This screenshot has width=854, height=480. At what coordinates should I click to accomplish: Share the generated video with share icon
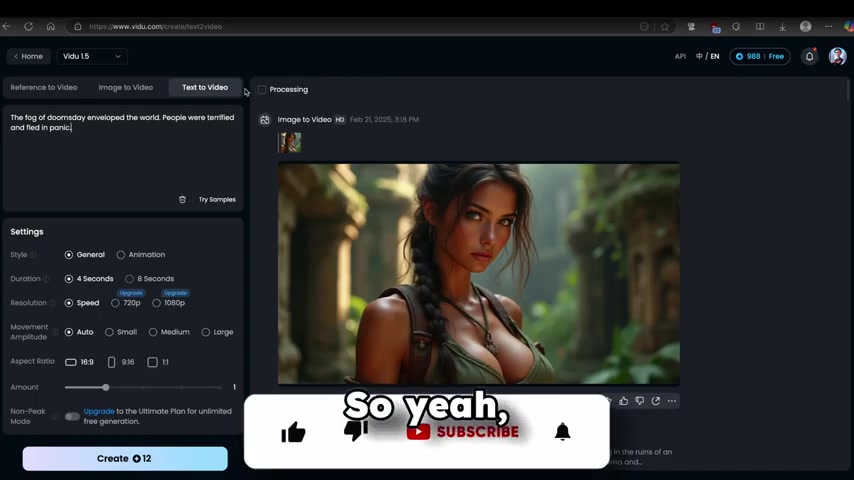pos(656,401)
